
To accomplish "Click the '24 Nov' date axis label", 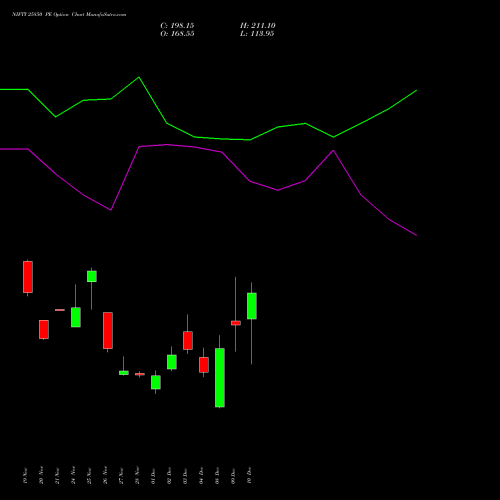I will click(74, 476).
